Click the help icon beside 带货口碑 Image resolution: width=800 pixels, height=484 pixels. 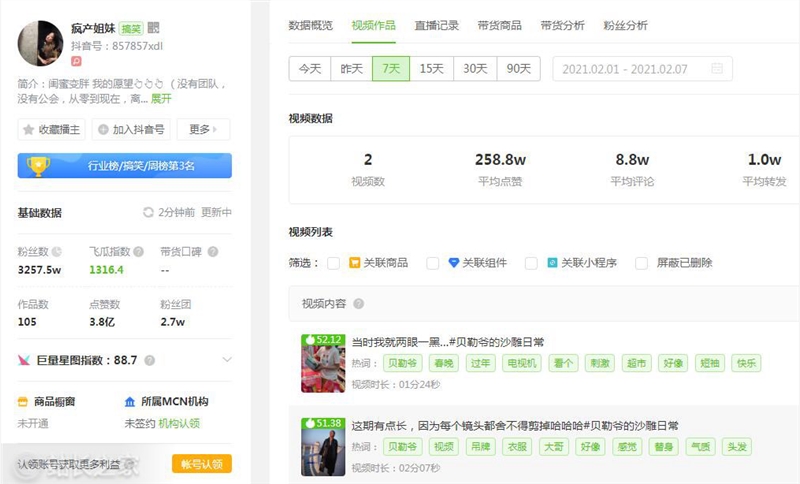pyautogui.click(x=212, y=252)
